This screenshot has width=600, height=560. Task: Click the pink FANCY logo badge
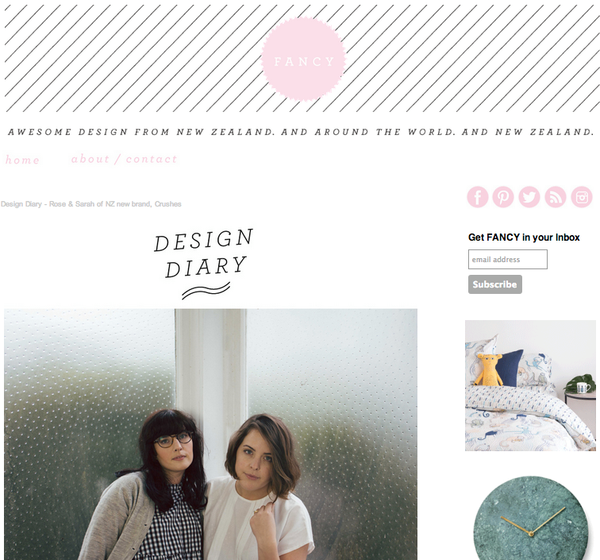click(304, 59)
